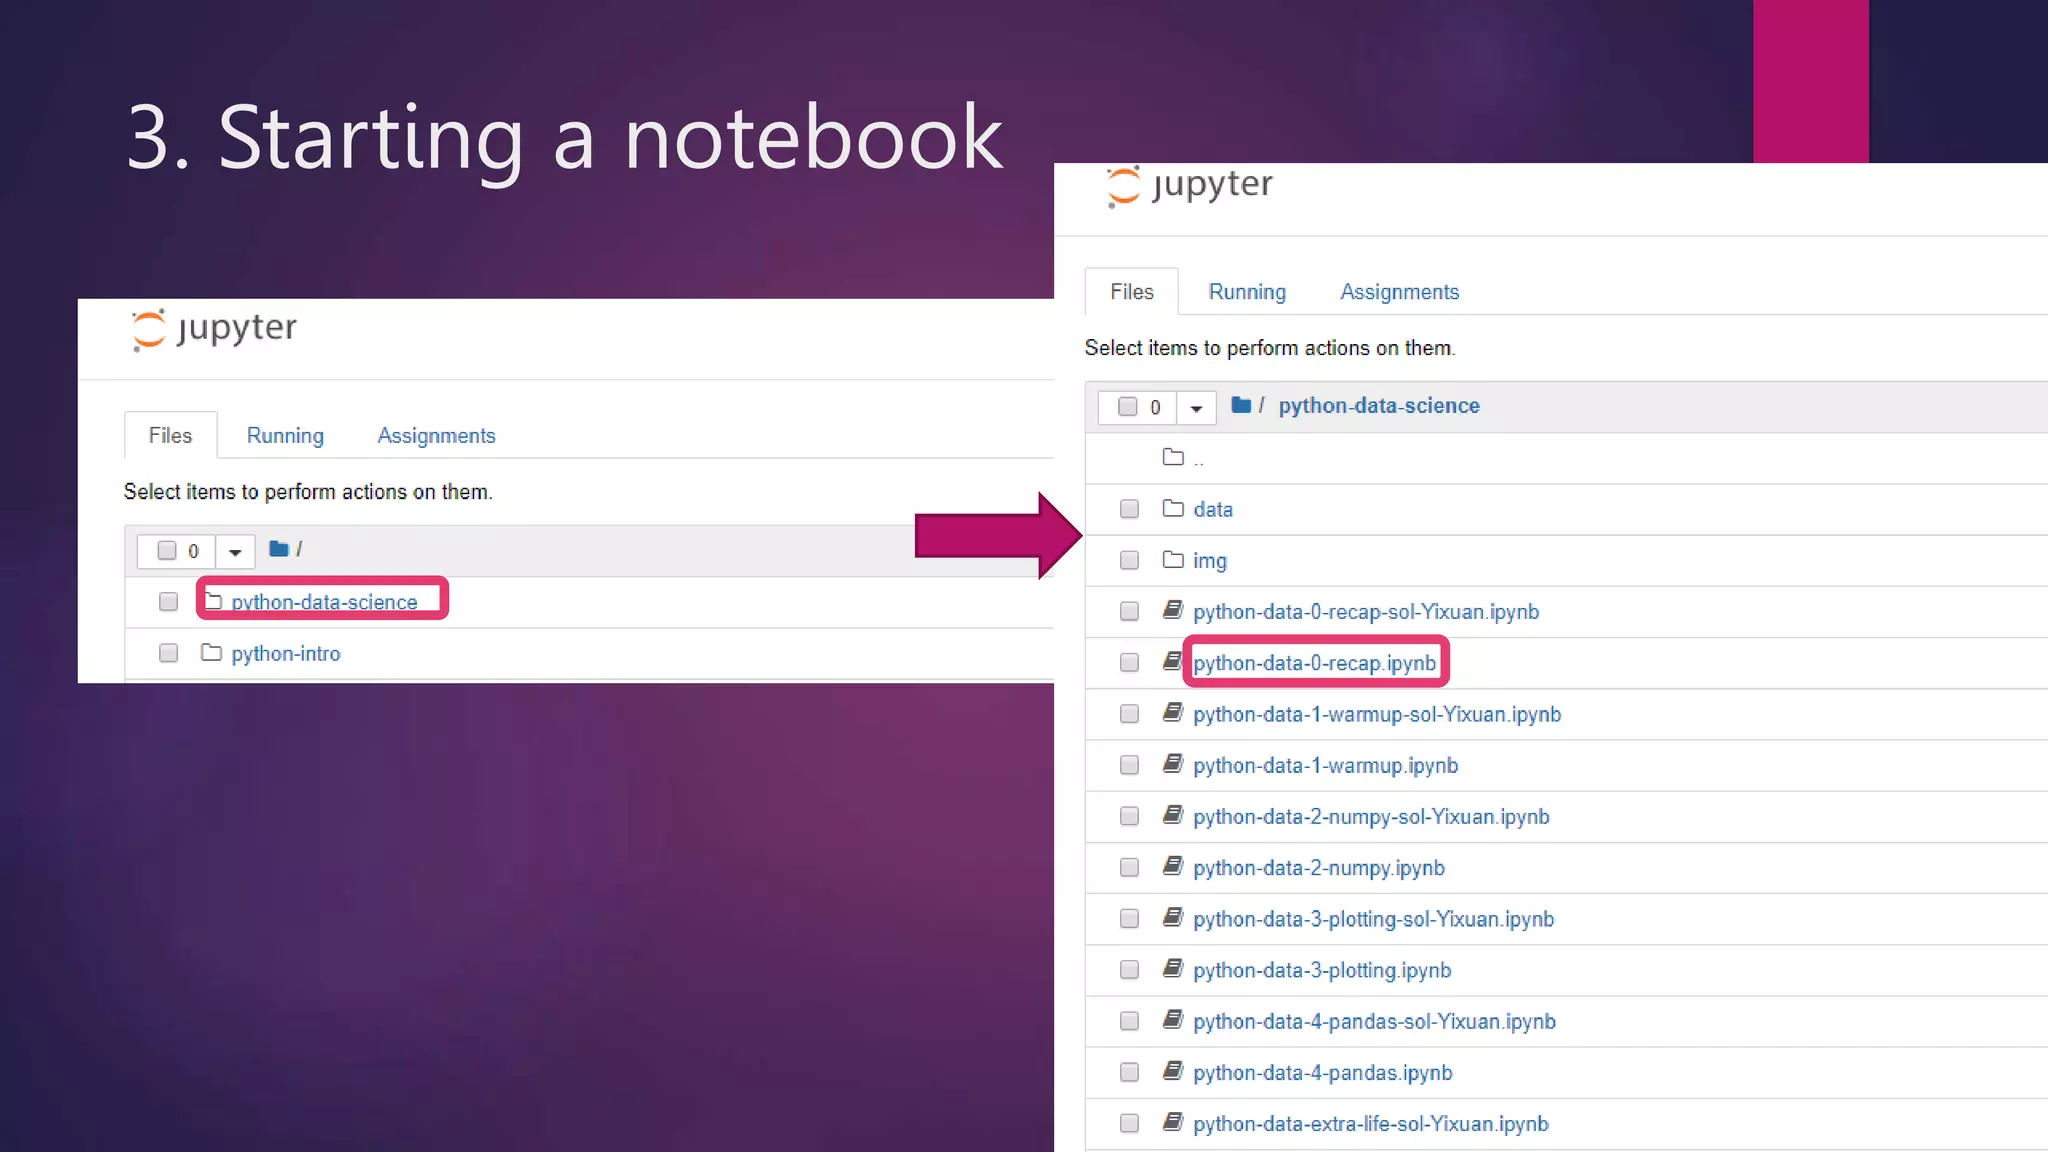Click the notebook icon for python-data-3-plotting-sol-Yixuan.ipynb
Screen dimensions: 2048x1152
(1173, 917)
